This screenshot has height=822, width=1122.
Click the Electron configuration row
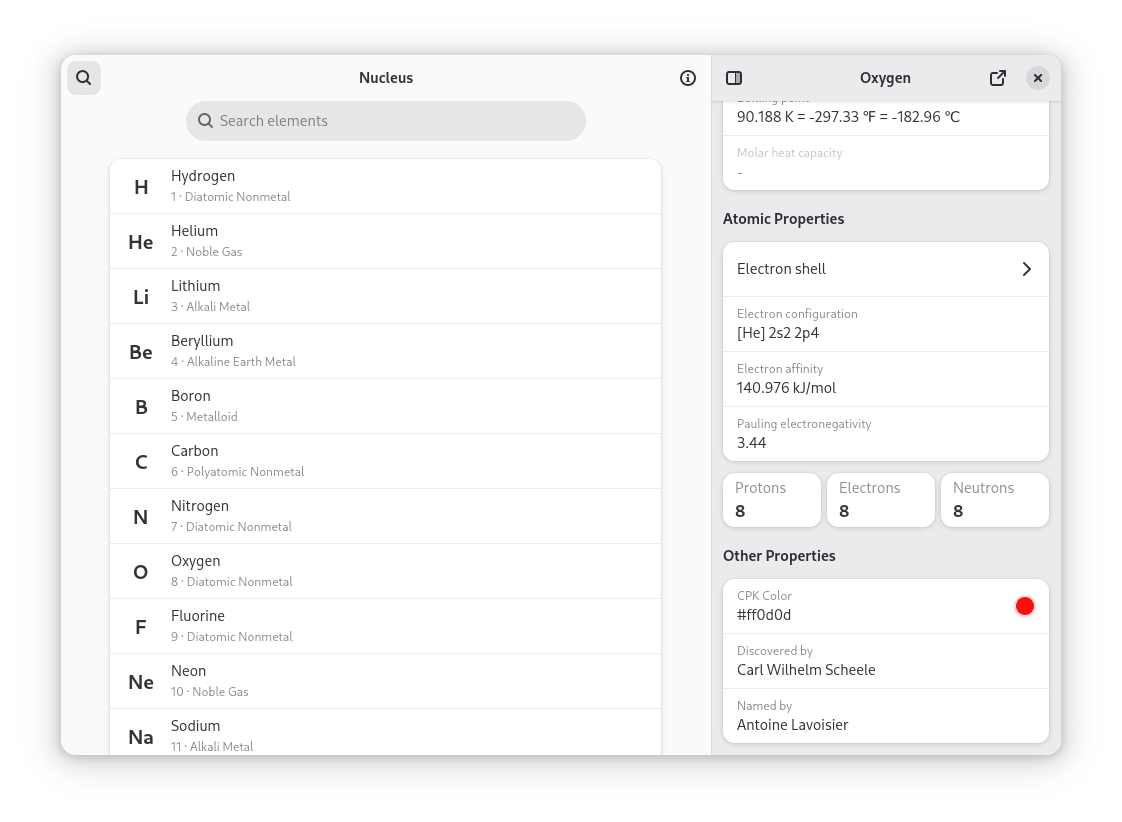click(885, 324)
